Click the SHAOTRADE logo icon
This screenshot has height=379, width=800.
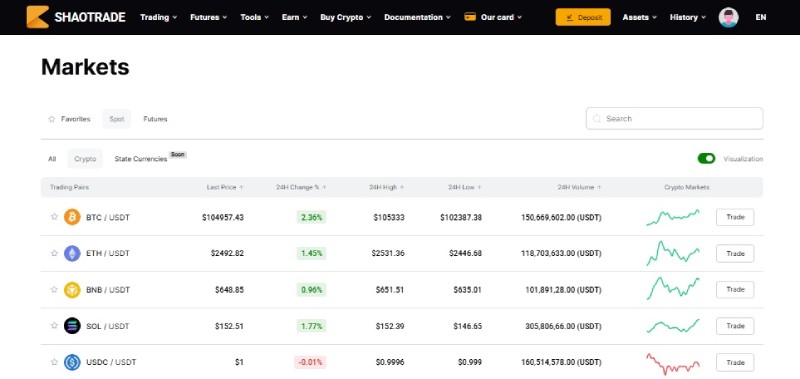(x=38, y=17)
